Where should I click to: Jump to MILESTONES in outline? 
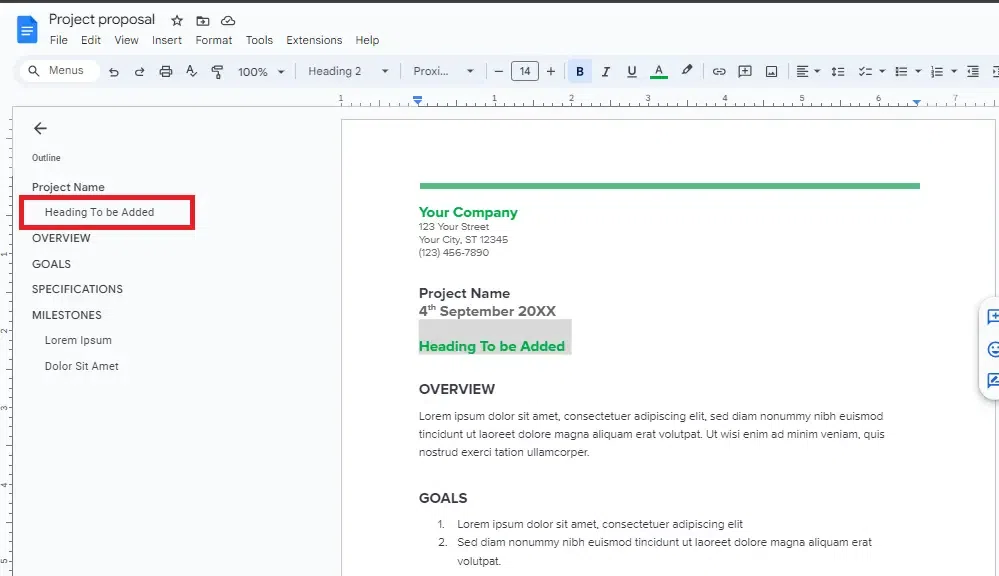[67, 315]
